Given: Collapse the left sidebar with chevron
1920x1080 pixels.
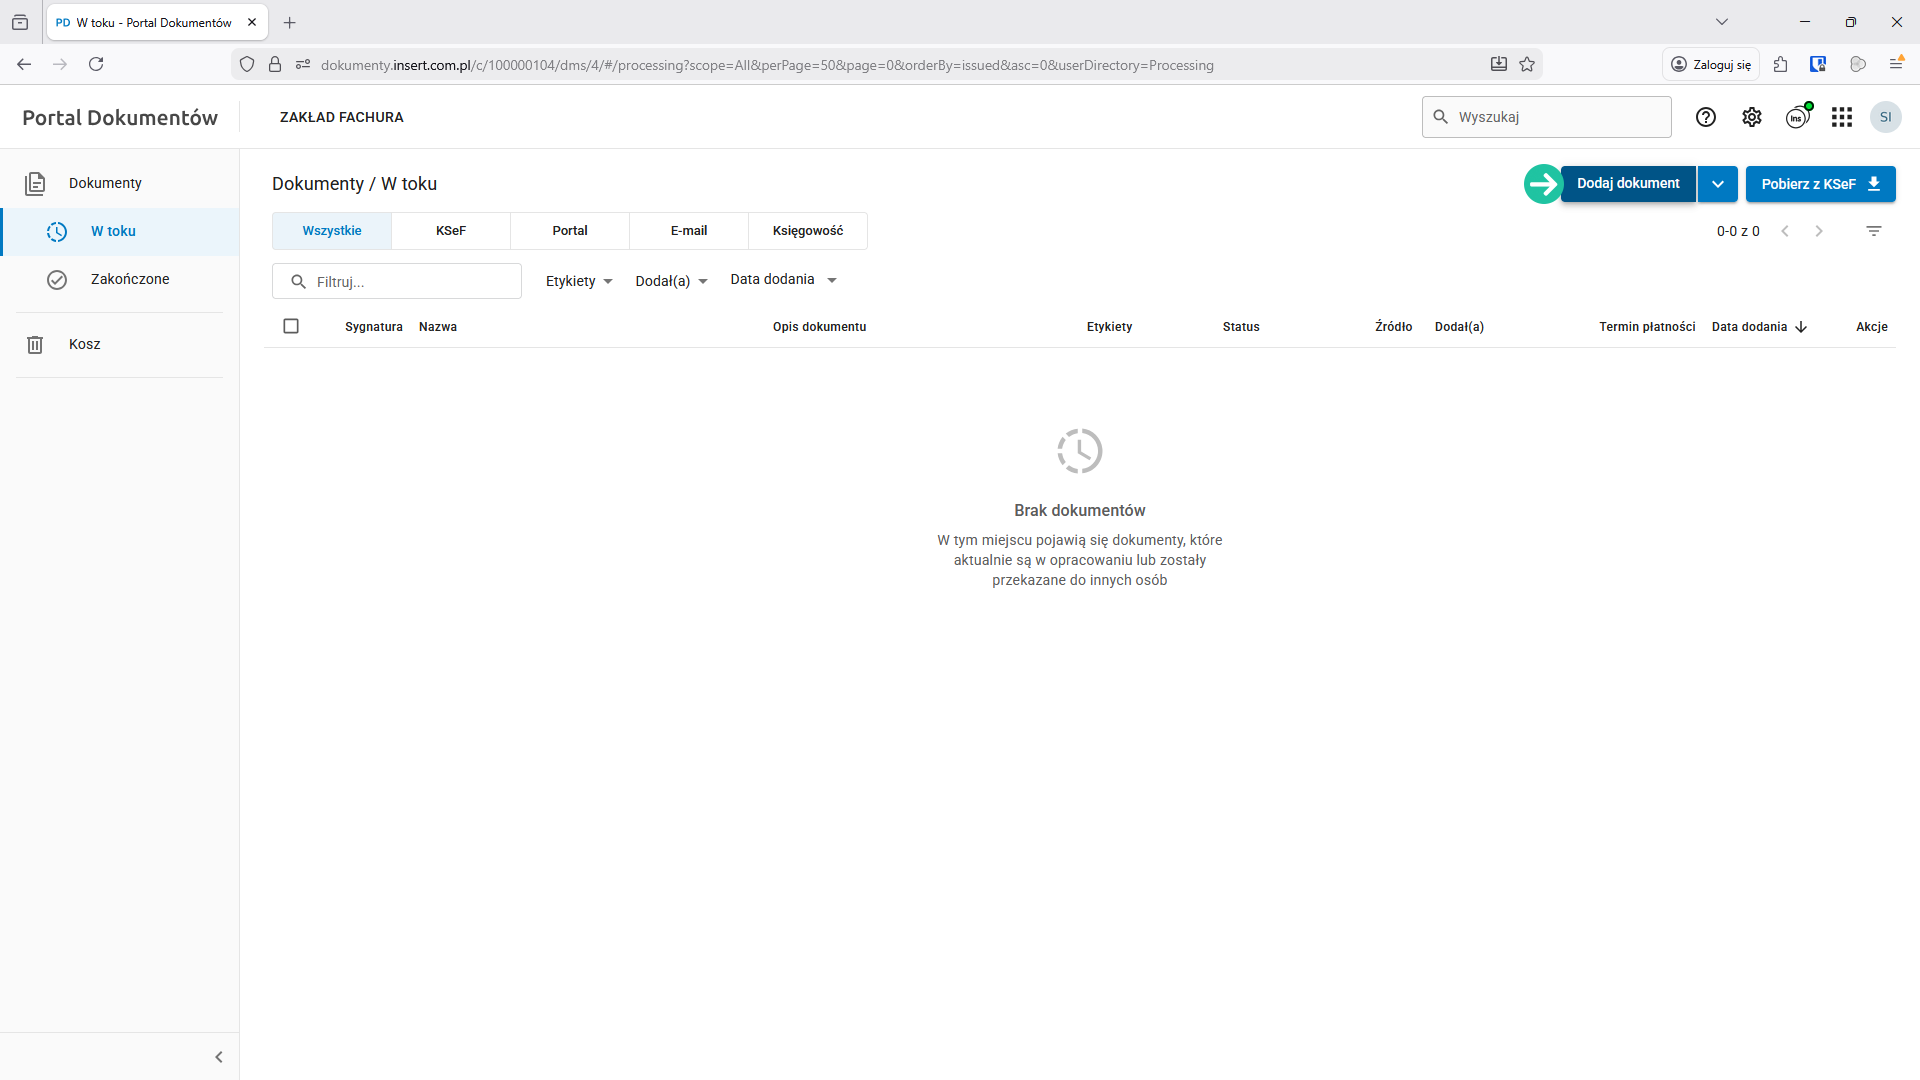Looking at the screenshot, I should pyautogui.click(x=219, y=1057).
